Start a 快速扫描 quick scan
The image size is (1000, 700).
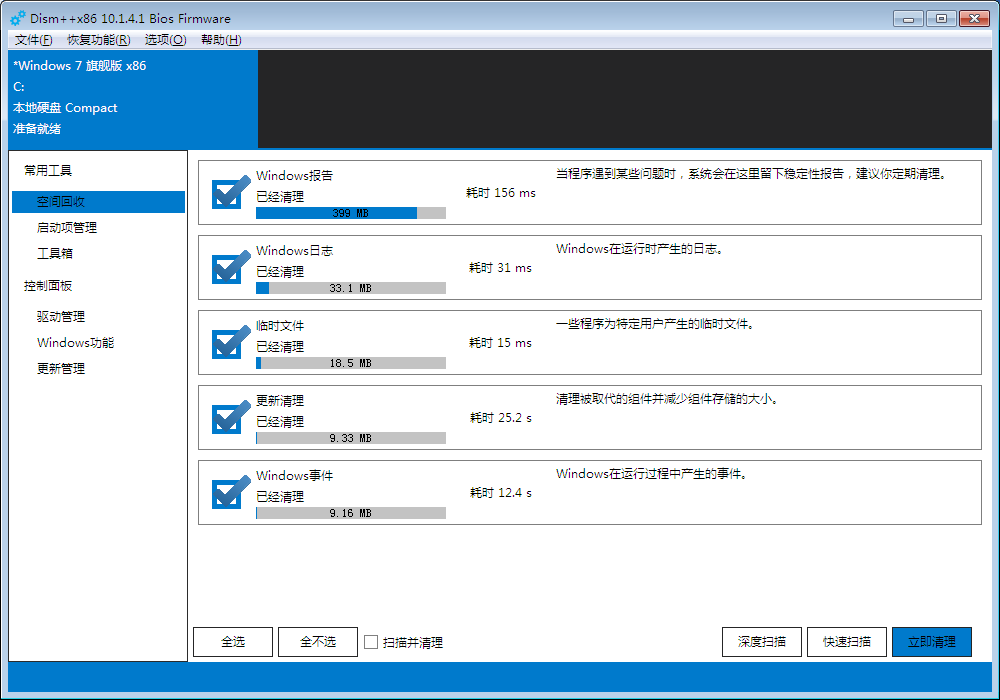click(846, 642)
